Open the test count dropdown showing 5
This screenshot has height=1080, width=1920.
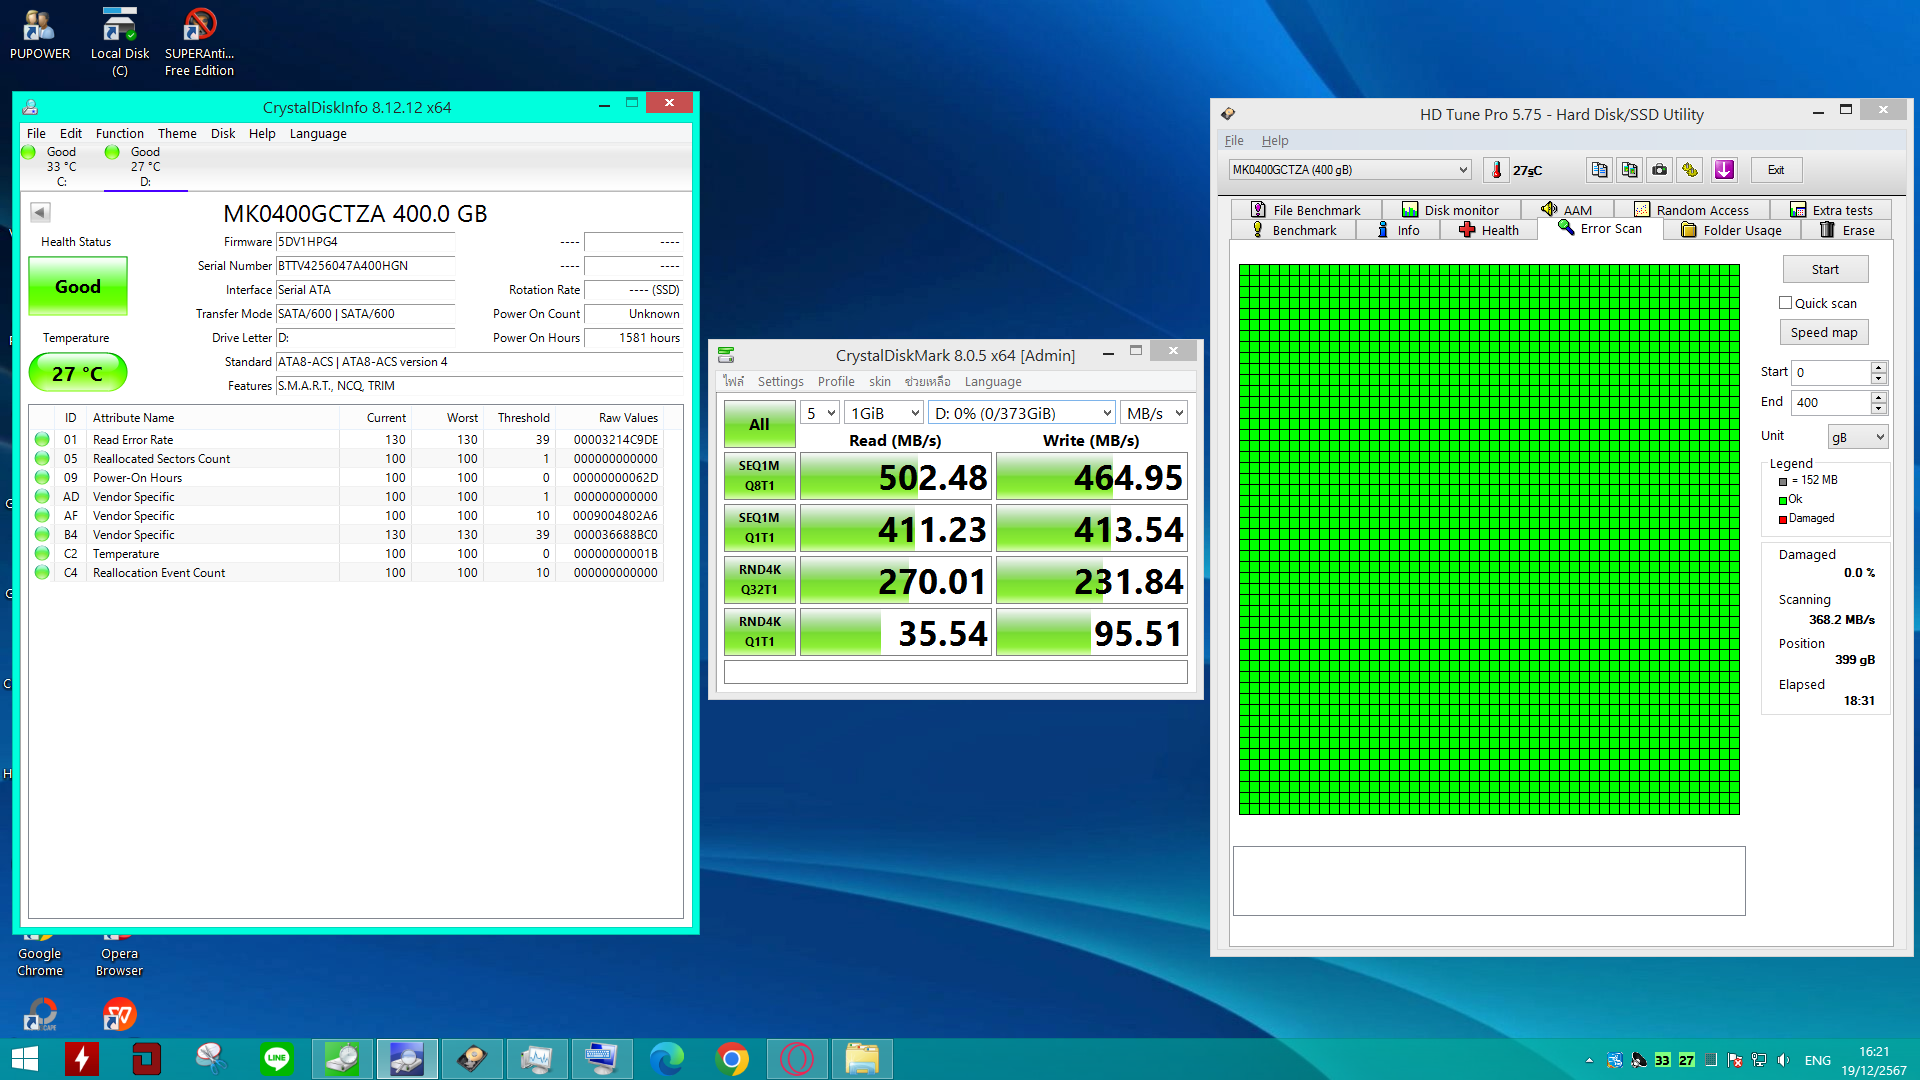819,411
